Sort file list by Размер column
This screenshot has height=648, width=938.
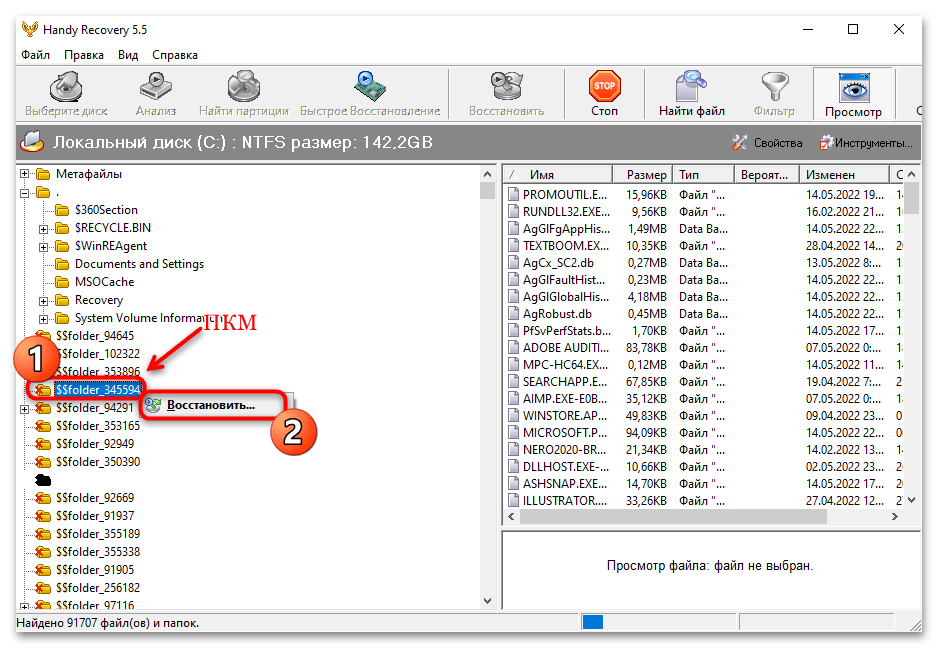640,174
